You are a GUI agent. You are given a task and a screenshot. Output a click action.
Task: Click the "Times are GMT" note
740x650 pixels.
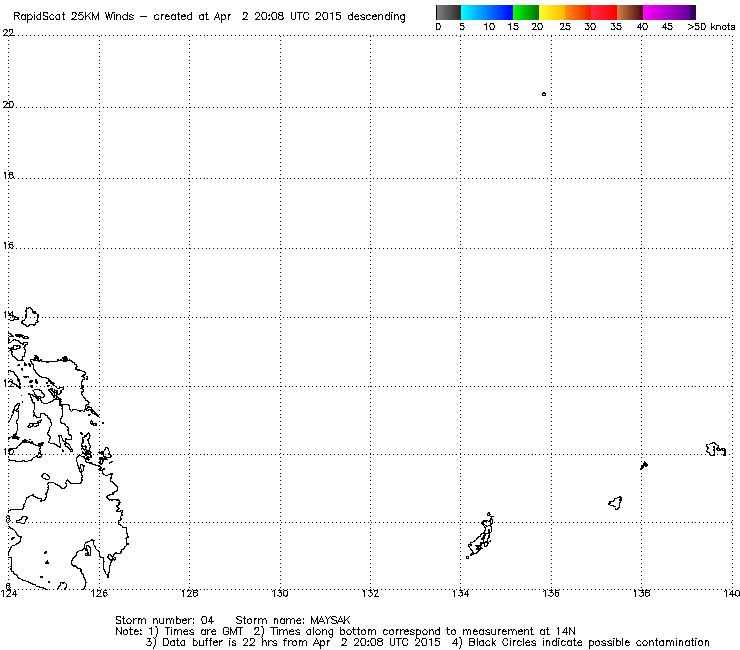pyautogui.click(x=203, y=631)
